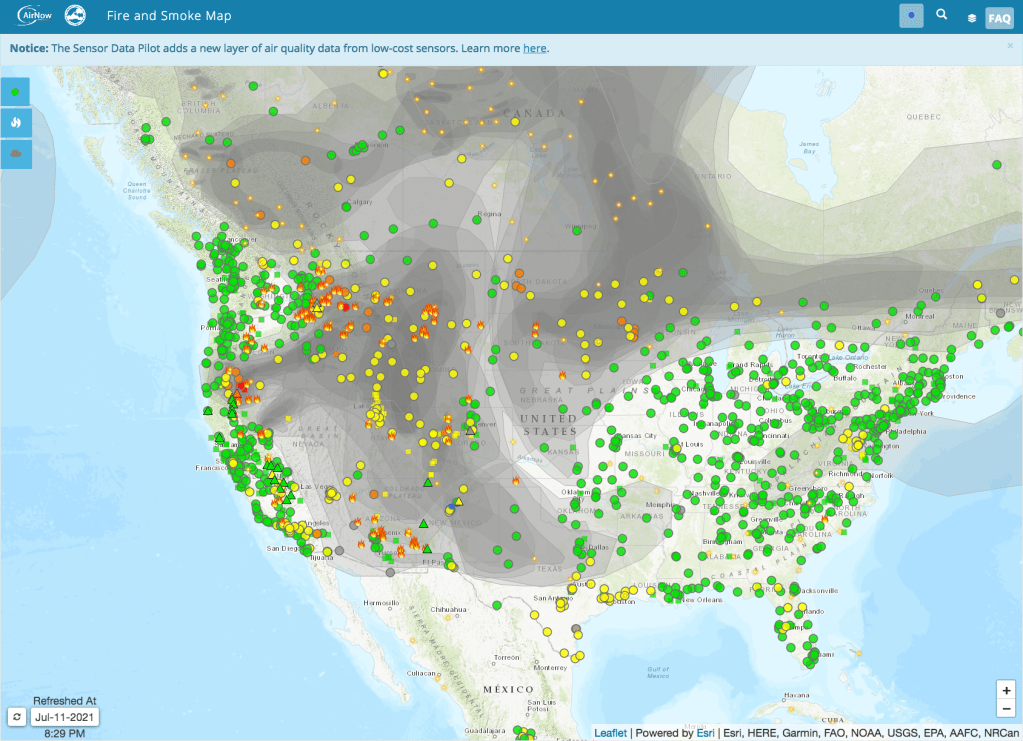
Task: Click the round Fire and Smoke logo
Action: [x=75, y=16]
